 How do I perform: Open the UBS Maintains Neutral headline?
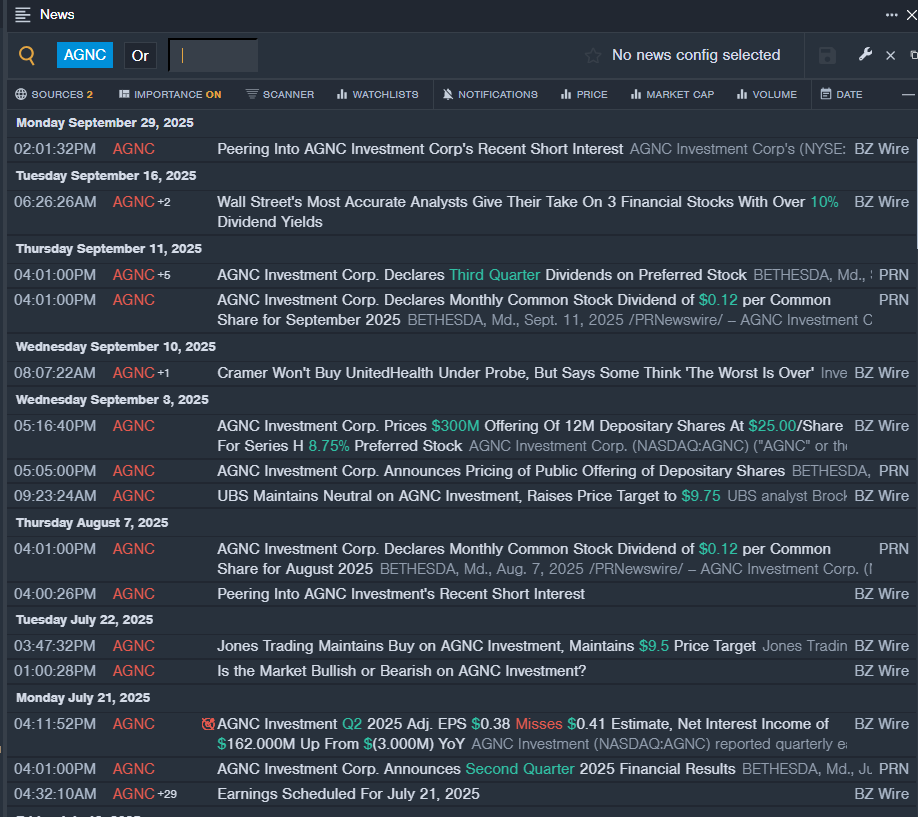click(x=446, y=496)
